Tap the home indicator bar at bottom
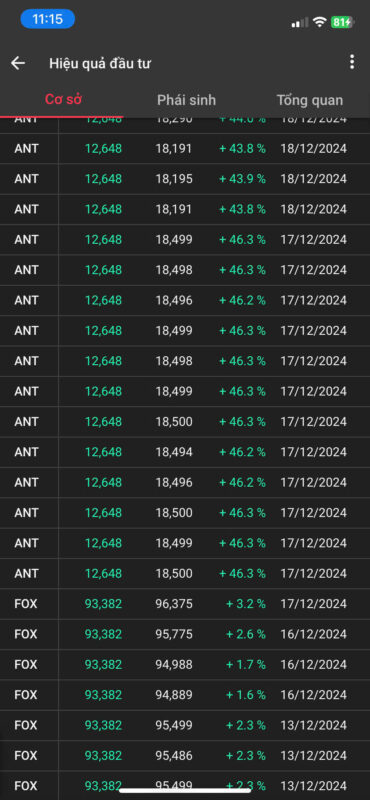Image resolution: width=370 pixels, height=800 pixels. click(185, 791)
